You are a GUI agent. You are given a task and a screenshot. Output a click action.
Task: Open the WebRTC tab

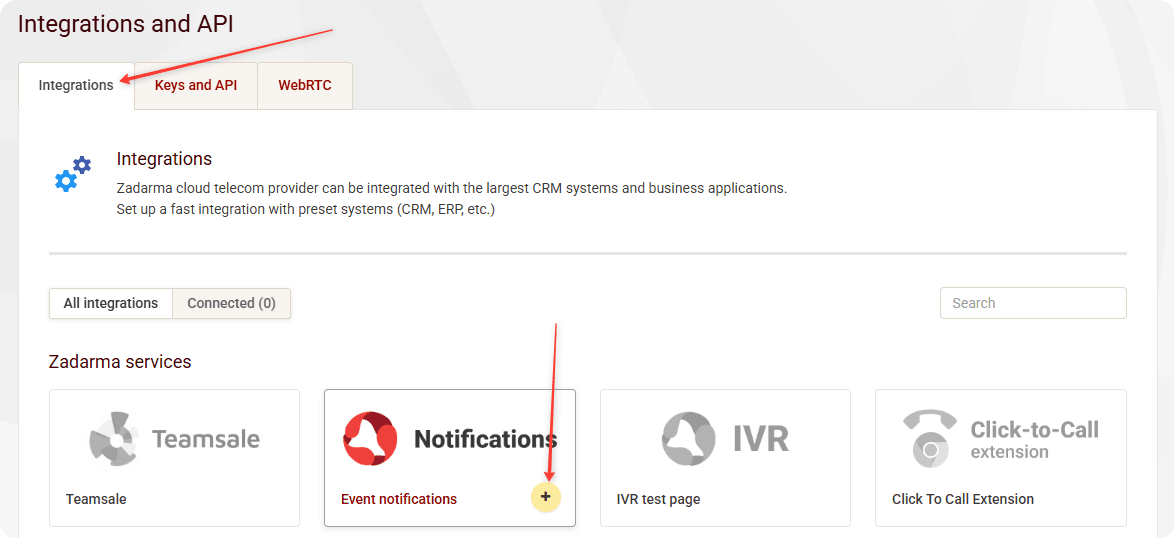click(305, 85)
